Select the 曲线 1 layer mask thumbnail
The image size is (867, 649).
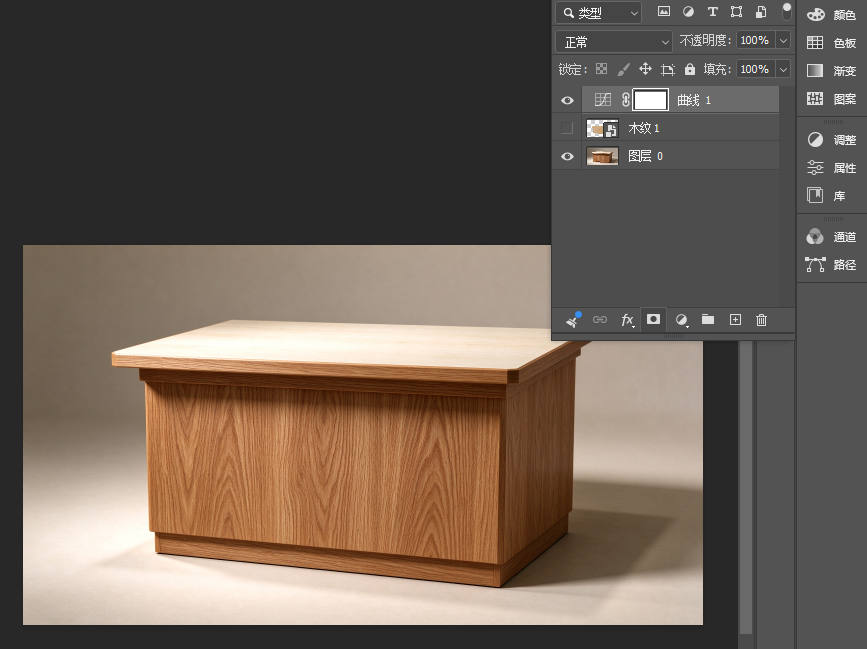650,100
